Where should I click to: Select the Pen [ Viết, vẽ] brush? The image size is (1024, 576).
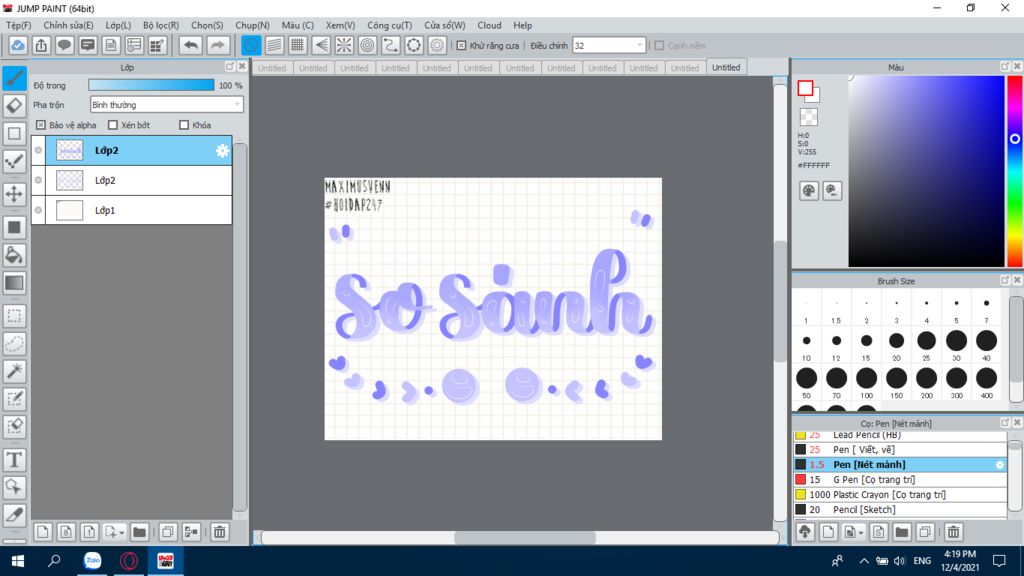click(900, 450)
